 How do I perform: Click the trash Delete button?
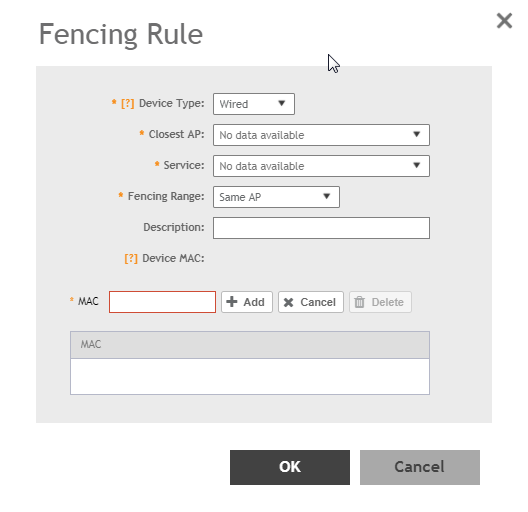click(380, 302)
